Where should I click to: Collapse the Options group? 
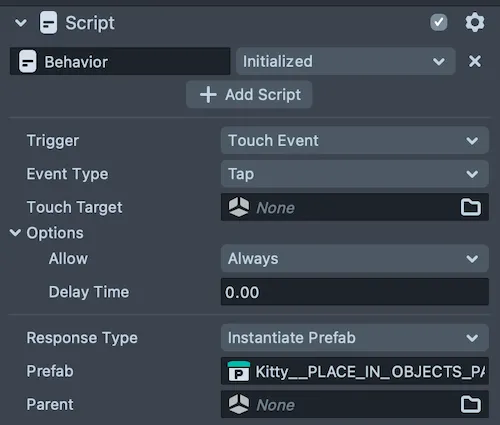[15, 232]
